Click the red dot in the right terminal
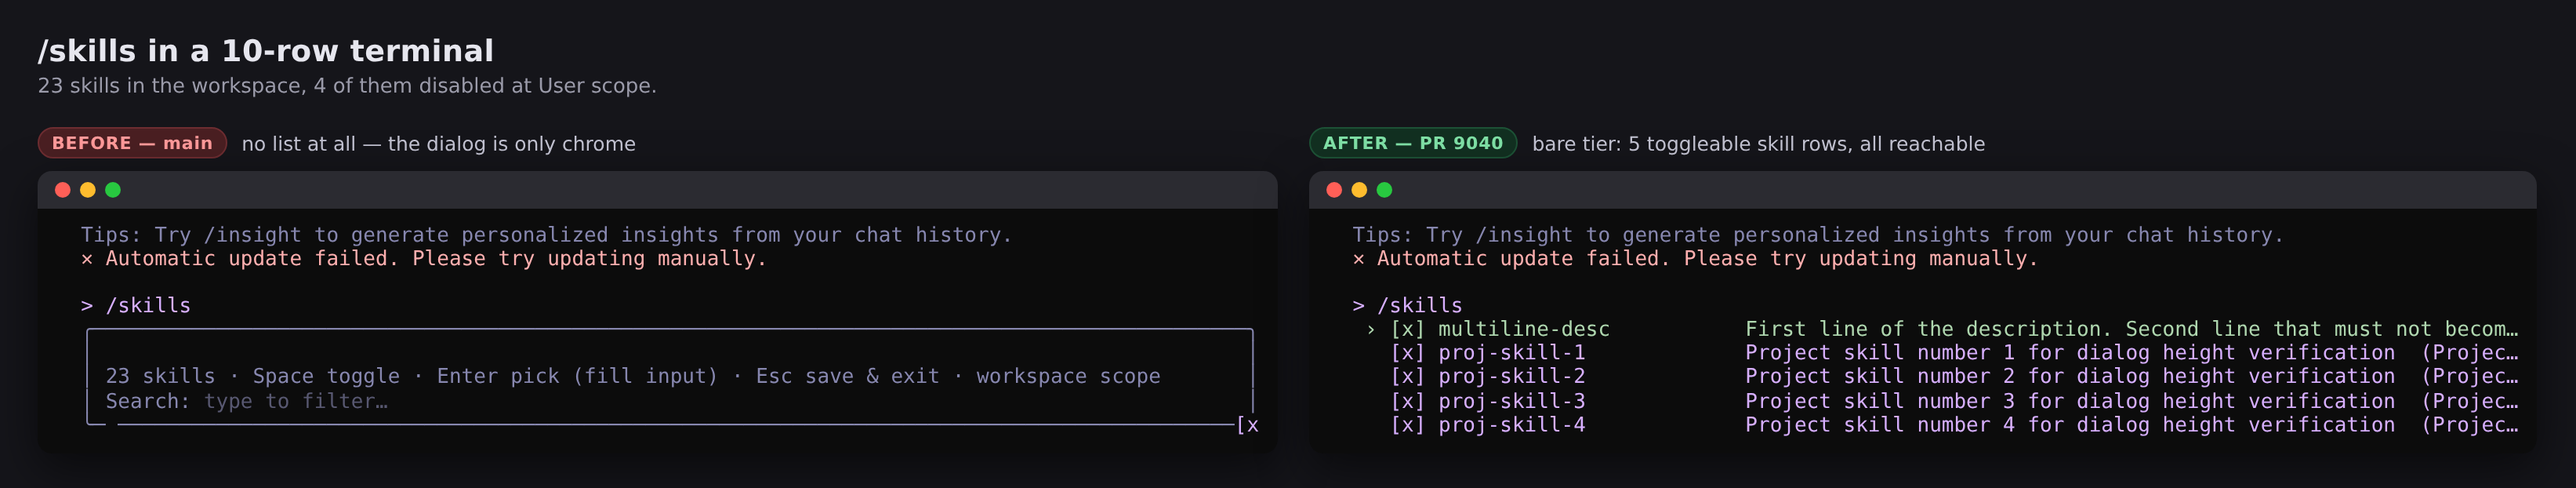Viewport: 2576px width, 488px height. [x=1333, y=190]
